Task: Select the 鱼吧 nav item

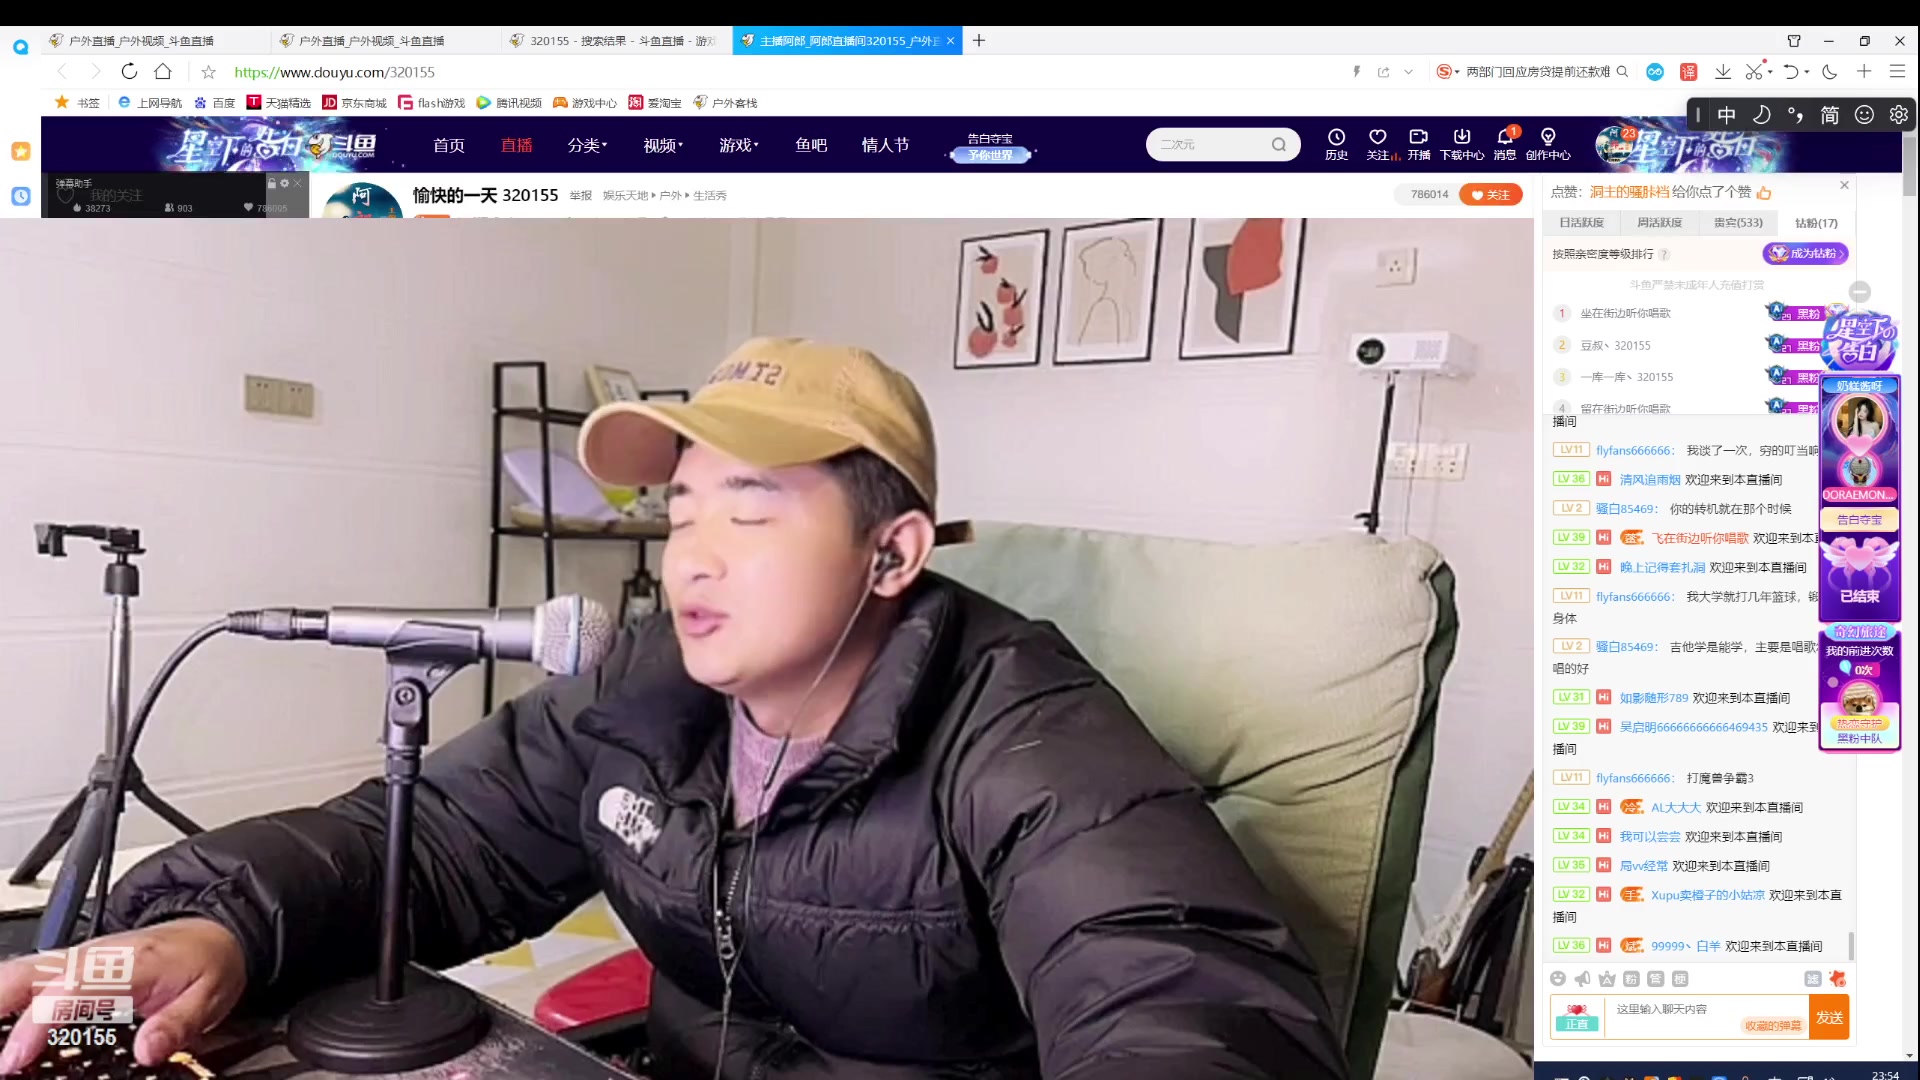Action: (811, 145)
